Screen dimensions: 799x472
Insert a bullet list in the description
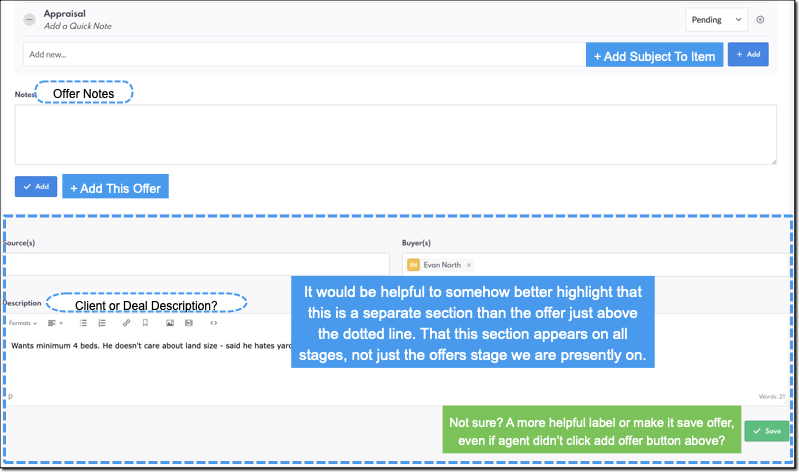(x=83, y=323)
